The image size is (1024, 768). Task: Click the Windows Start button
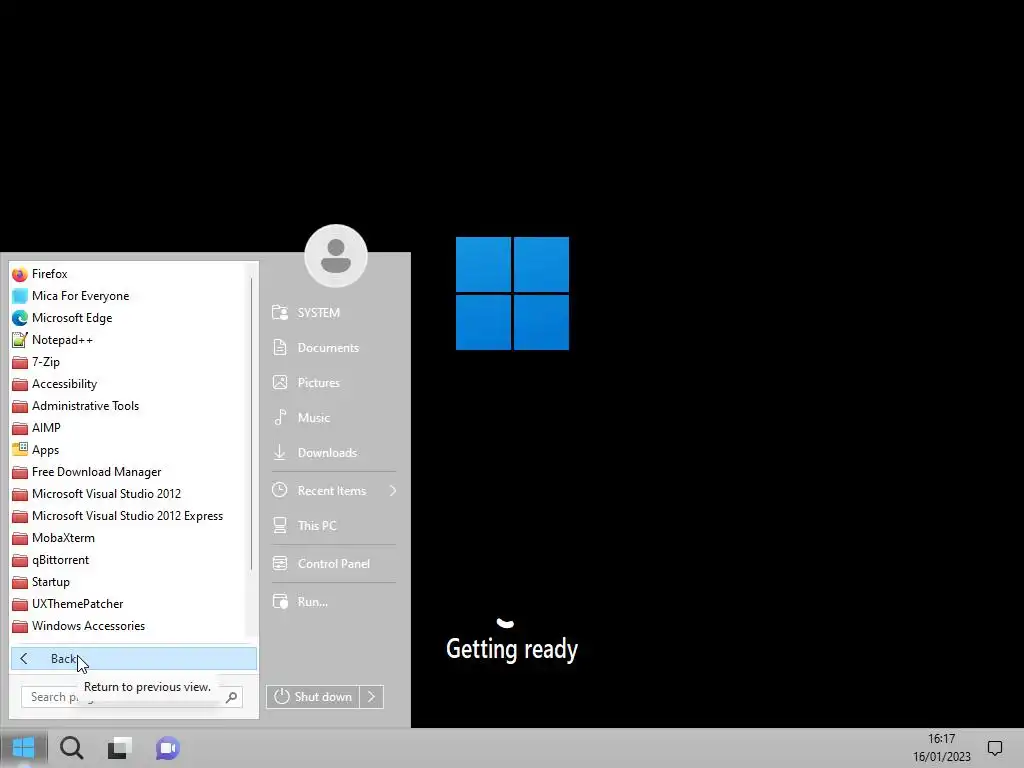pos(24,748)
